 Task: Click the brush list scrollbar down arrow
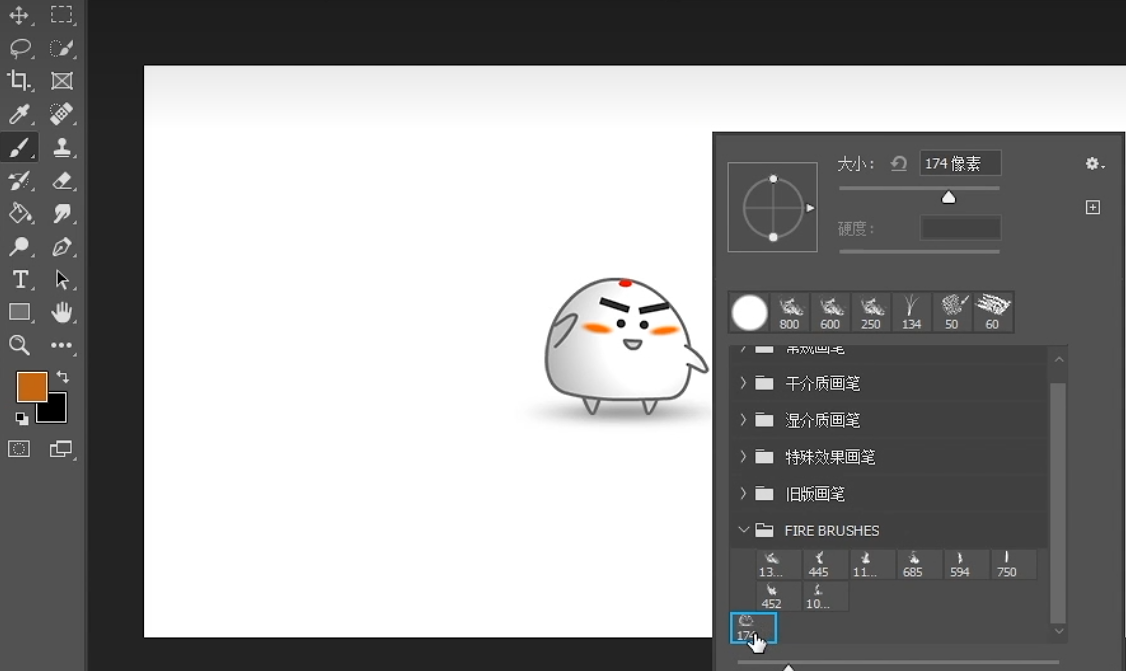pos(1058,631)
